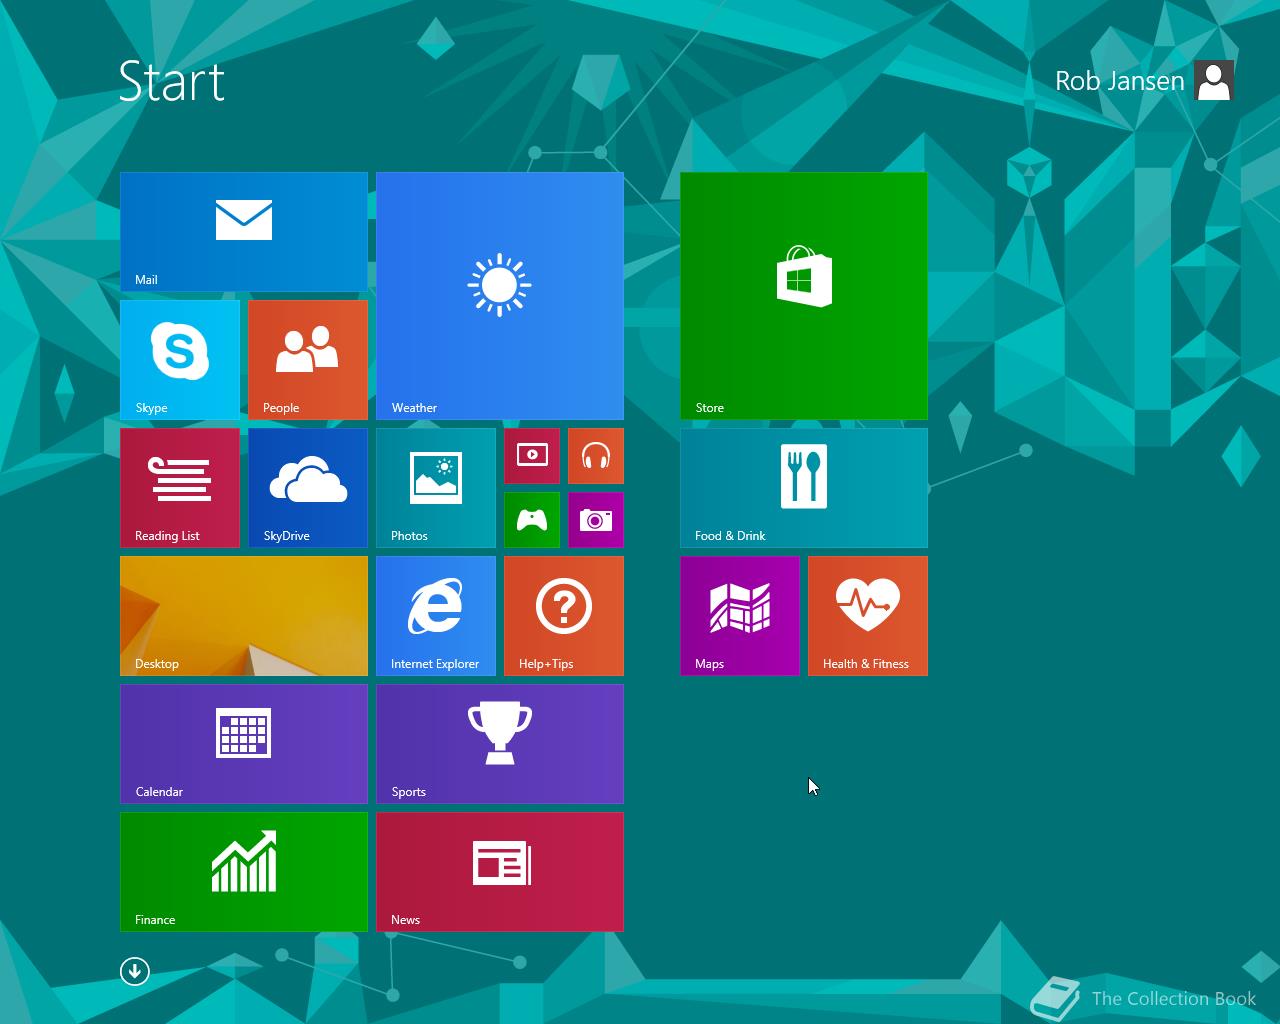The height and width of the screenshot is (1024, 1280).
Task: Open the Health & Fitness tile
Action: [868, 616]
